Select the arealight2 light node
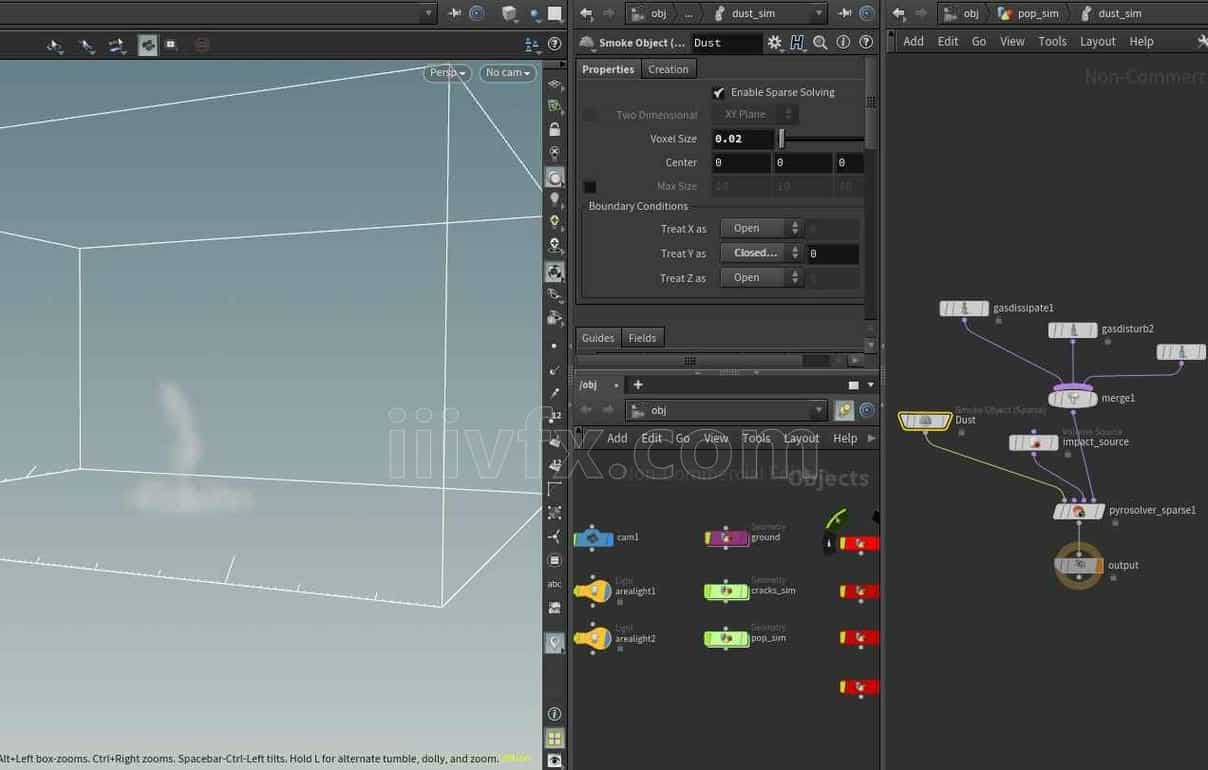Image resolution: width=1208 pixels, height=770 pixels. click(x=592, y=638)
